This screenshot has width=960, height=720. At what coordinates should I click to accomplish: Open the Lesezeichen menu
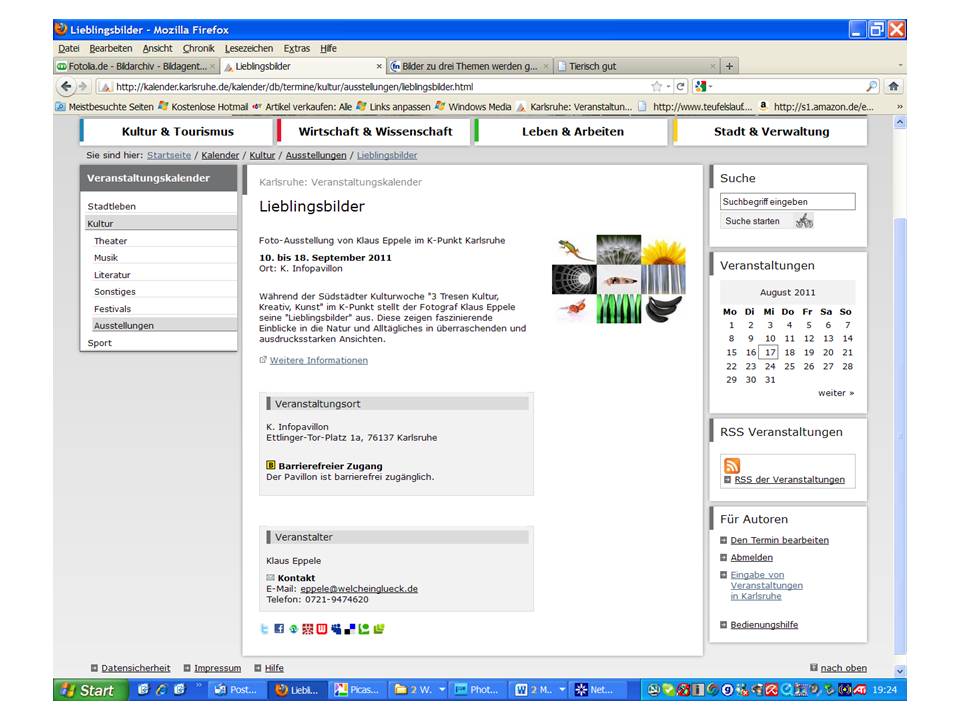tap(249, 48)
